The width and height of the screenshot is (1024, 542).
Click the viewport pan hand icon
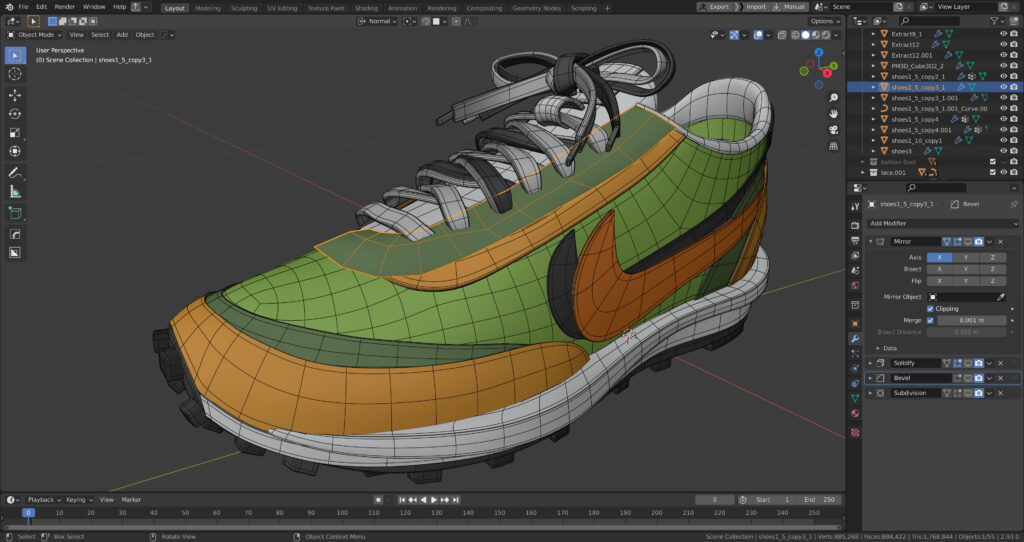833,114
